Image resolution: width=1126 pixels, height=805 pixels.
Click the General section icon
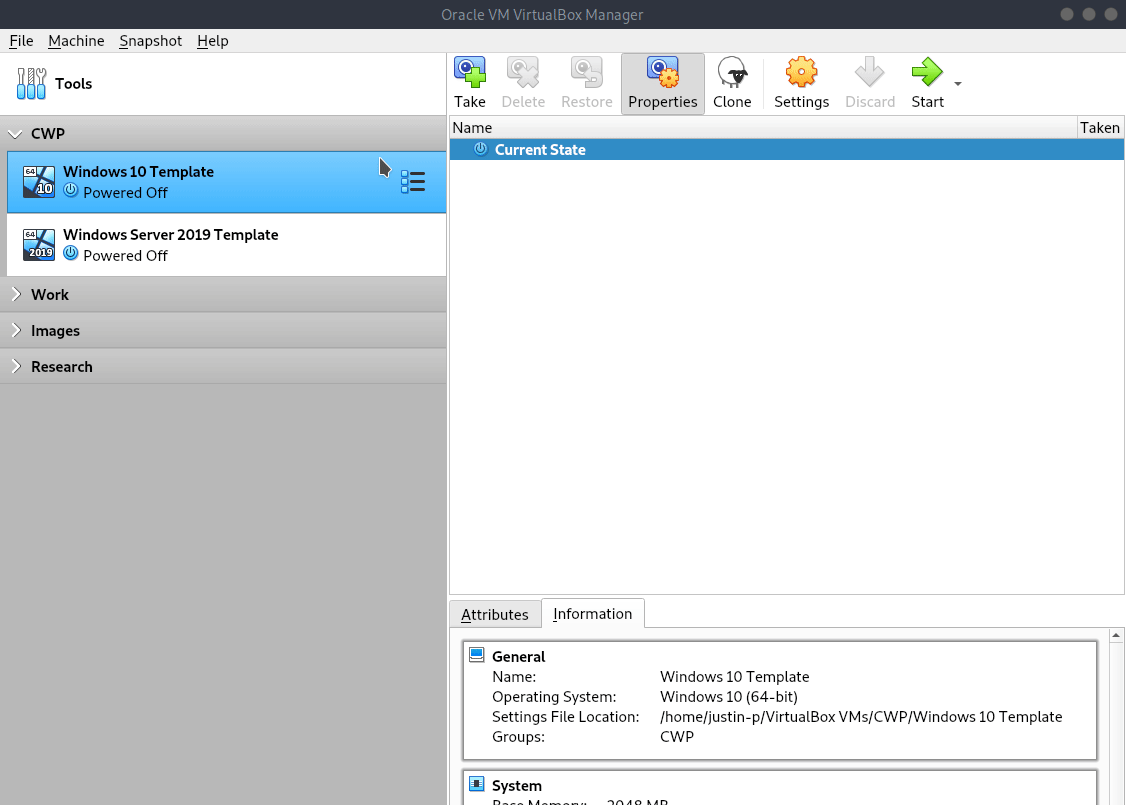(476, 654)
